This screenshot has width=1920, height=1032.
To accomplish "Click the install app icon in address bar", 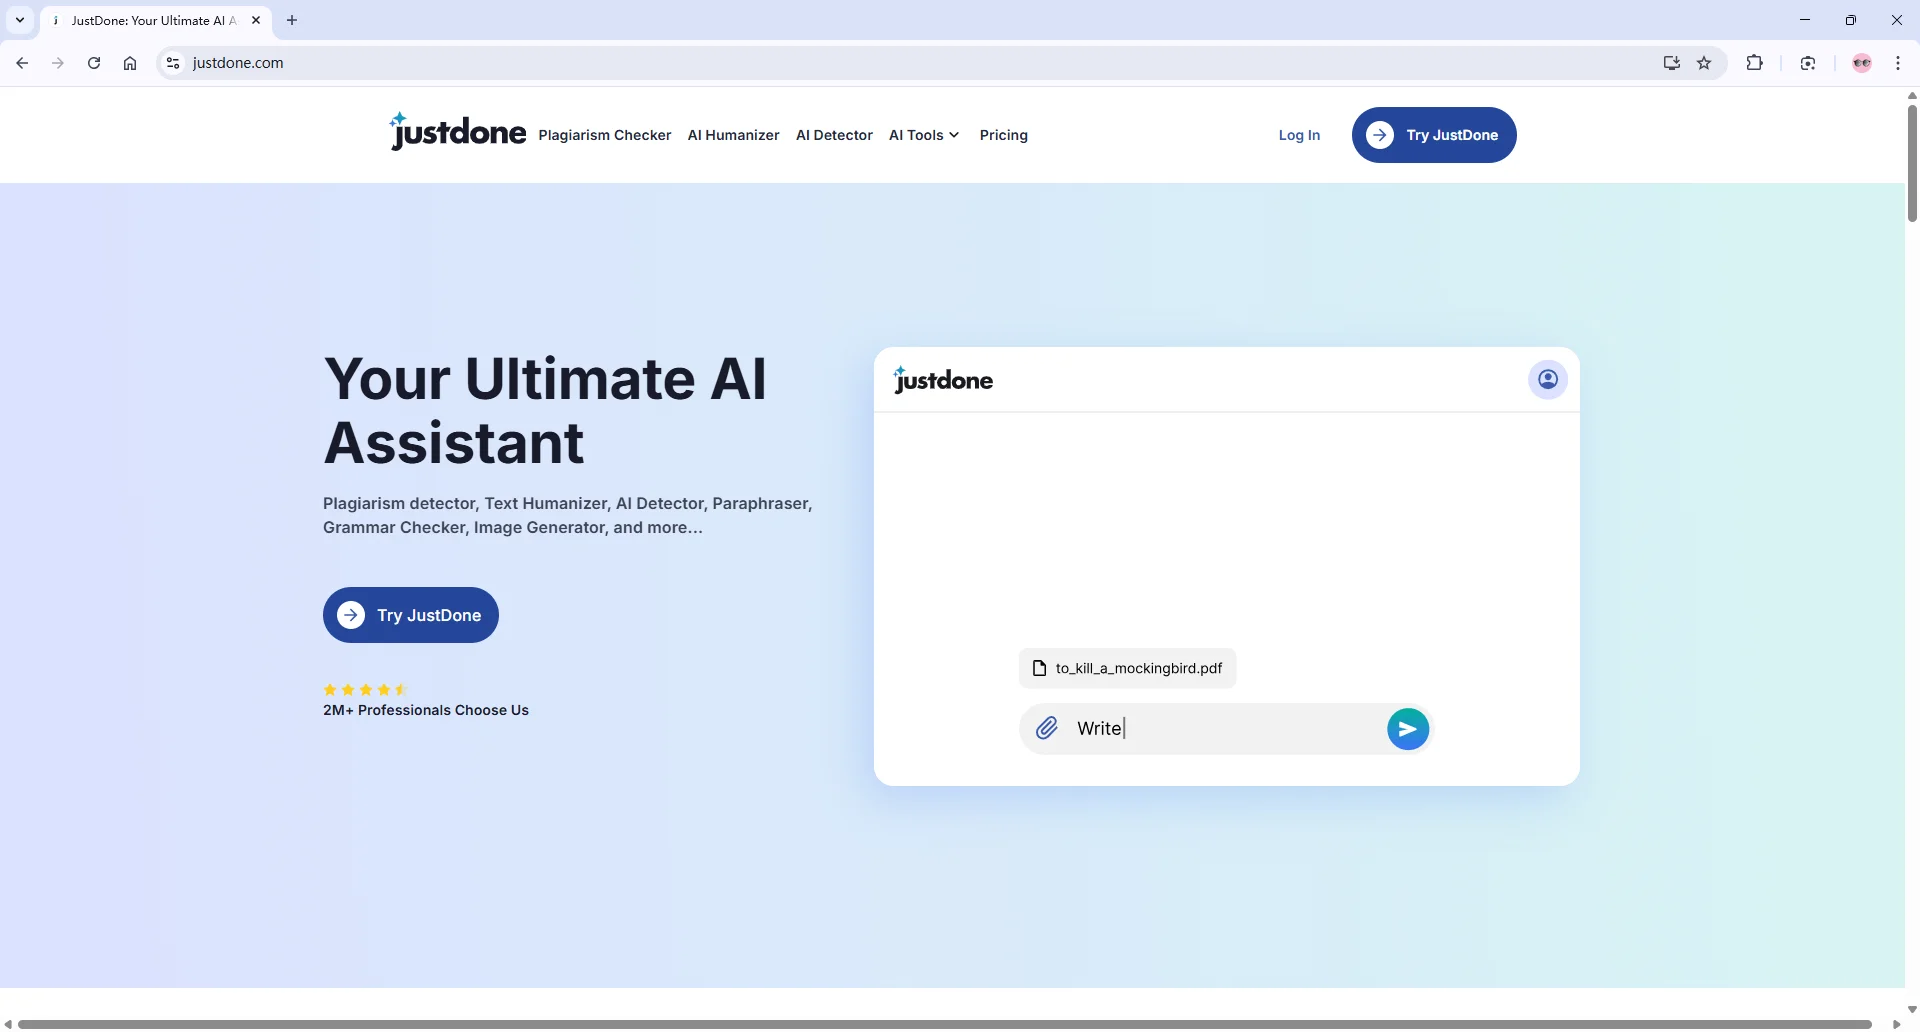I will tap(1671, 63).
